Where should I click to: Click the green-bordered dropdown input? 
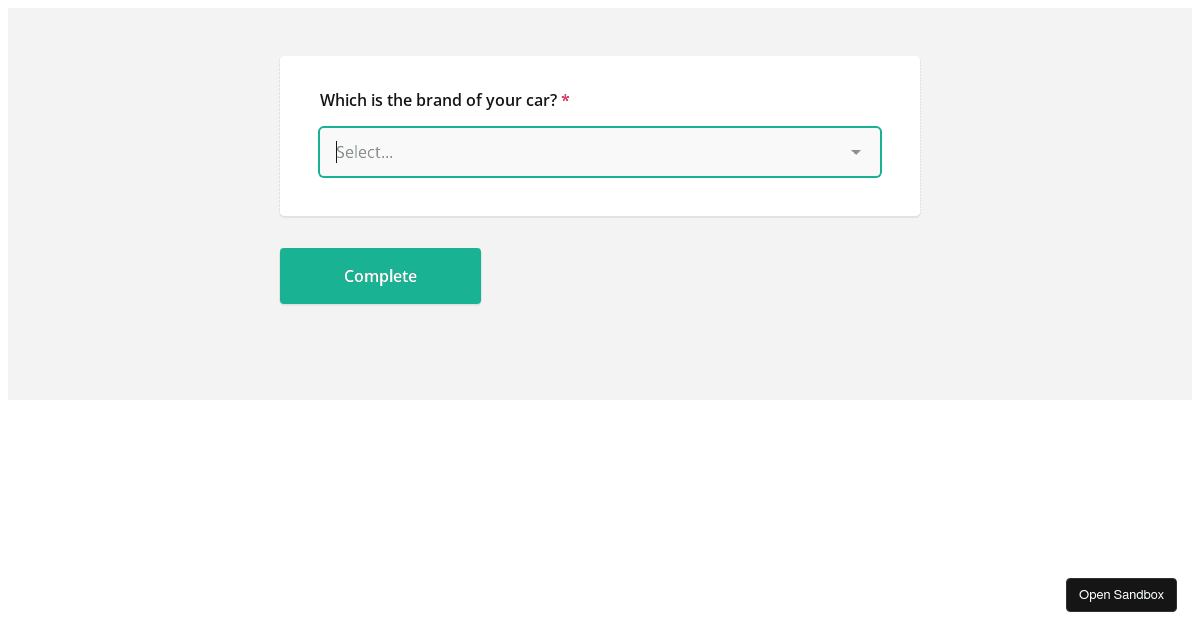pos(600,152)
